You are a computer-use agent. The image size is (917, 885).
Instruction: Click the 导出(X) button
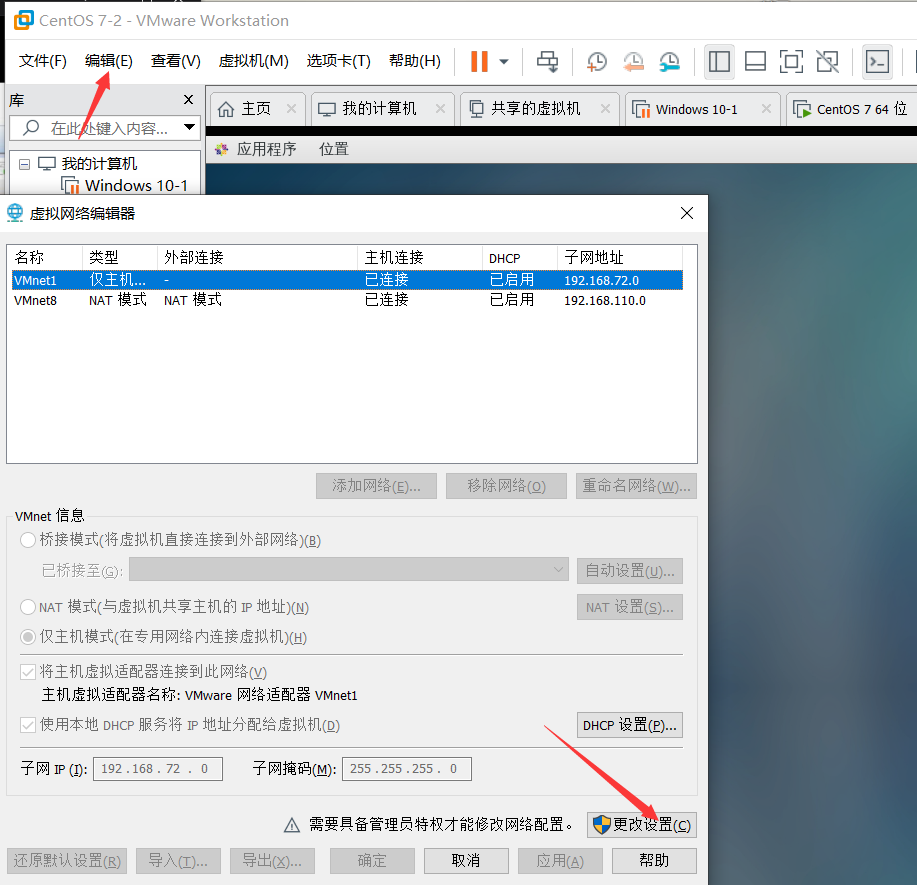(x=272, y=861)
